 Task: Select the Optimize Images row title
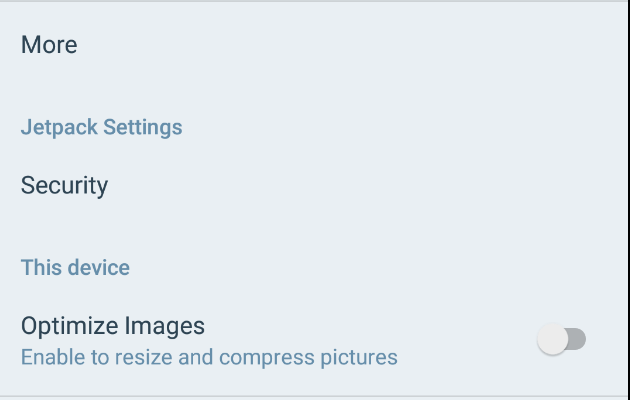113,326
